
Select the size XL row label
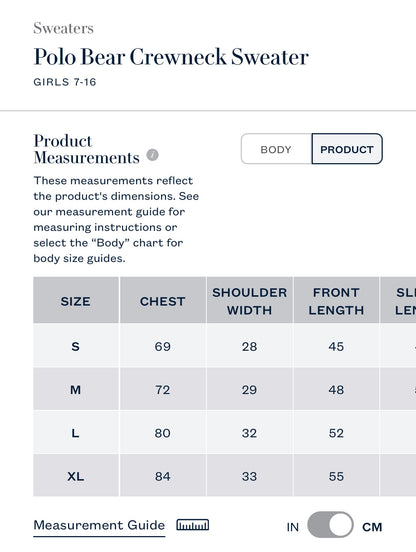tap(76, 476)
